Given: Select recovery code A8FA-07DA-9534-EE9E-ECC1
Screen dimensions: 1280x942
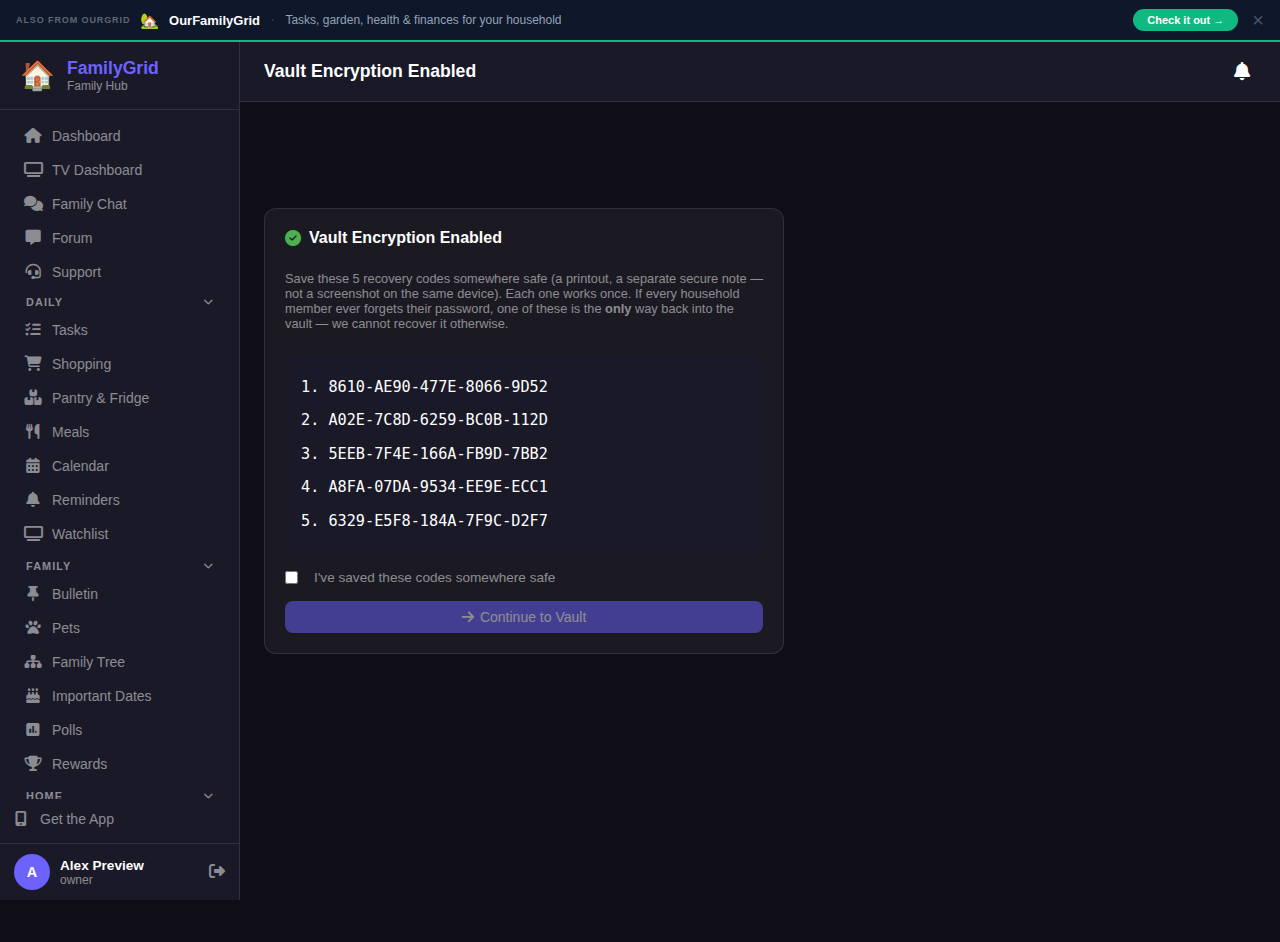Looking at the screenshot, I should (x=438, y=487).
